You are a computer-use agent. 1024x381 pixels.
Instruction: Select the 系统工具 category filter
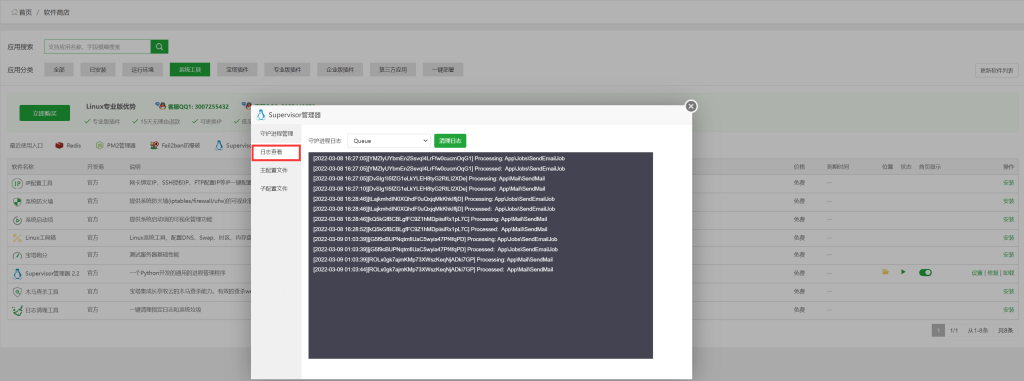coord(190,69)
